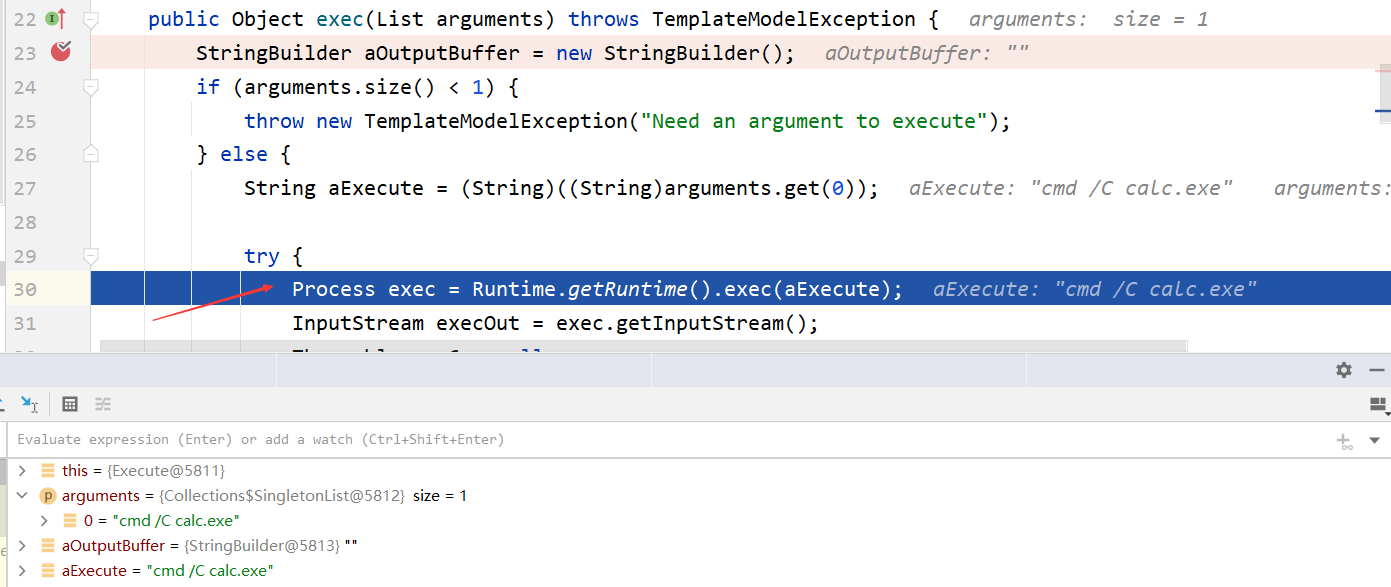Expand the aOutputBuffer variable node
This screenshot has height=587, width=1391.
(22, 546)
